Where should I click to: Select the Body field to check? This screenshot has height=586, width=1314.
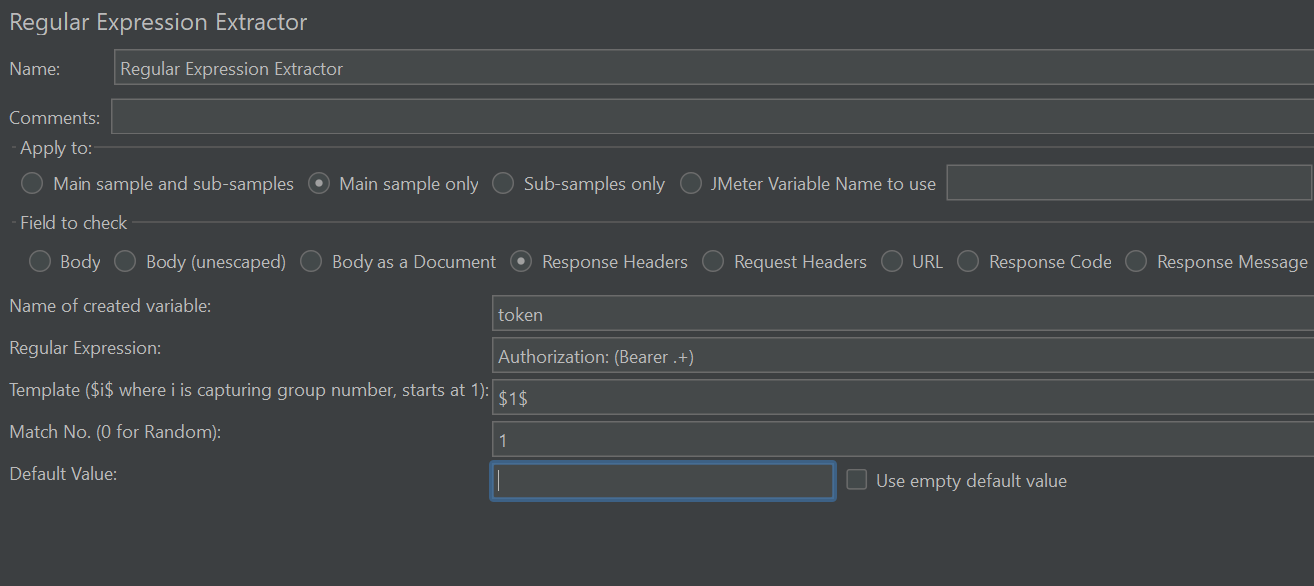click(40, 262)
